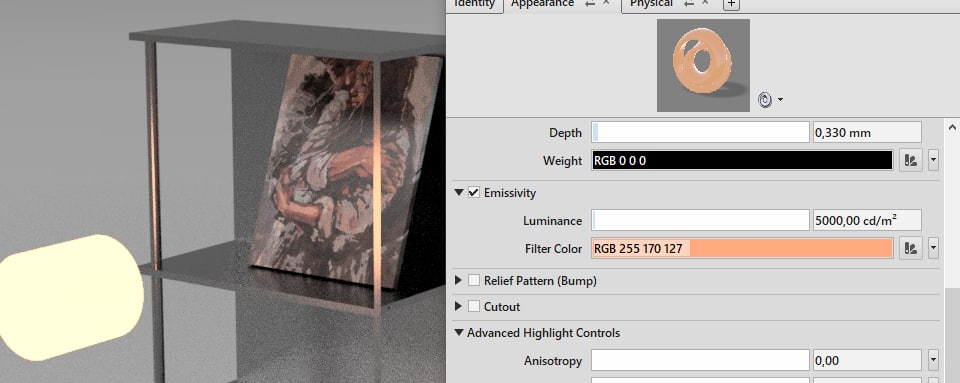Collapse the Emissivity section
This screenshot has width=960, height=383.
pyautogui.click(x=459, y=193)
